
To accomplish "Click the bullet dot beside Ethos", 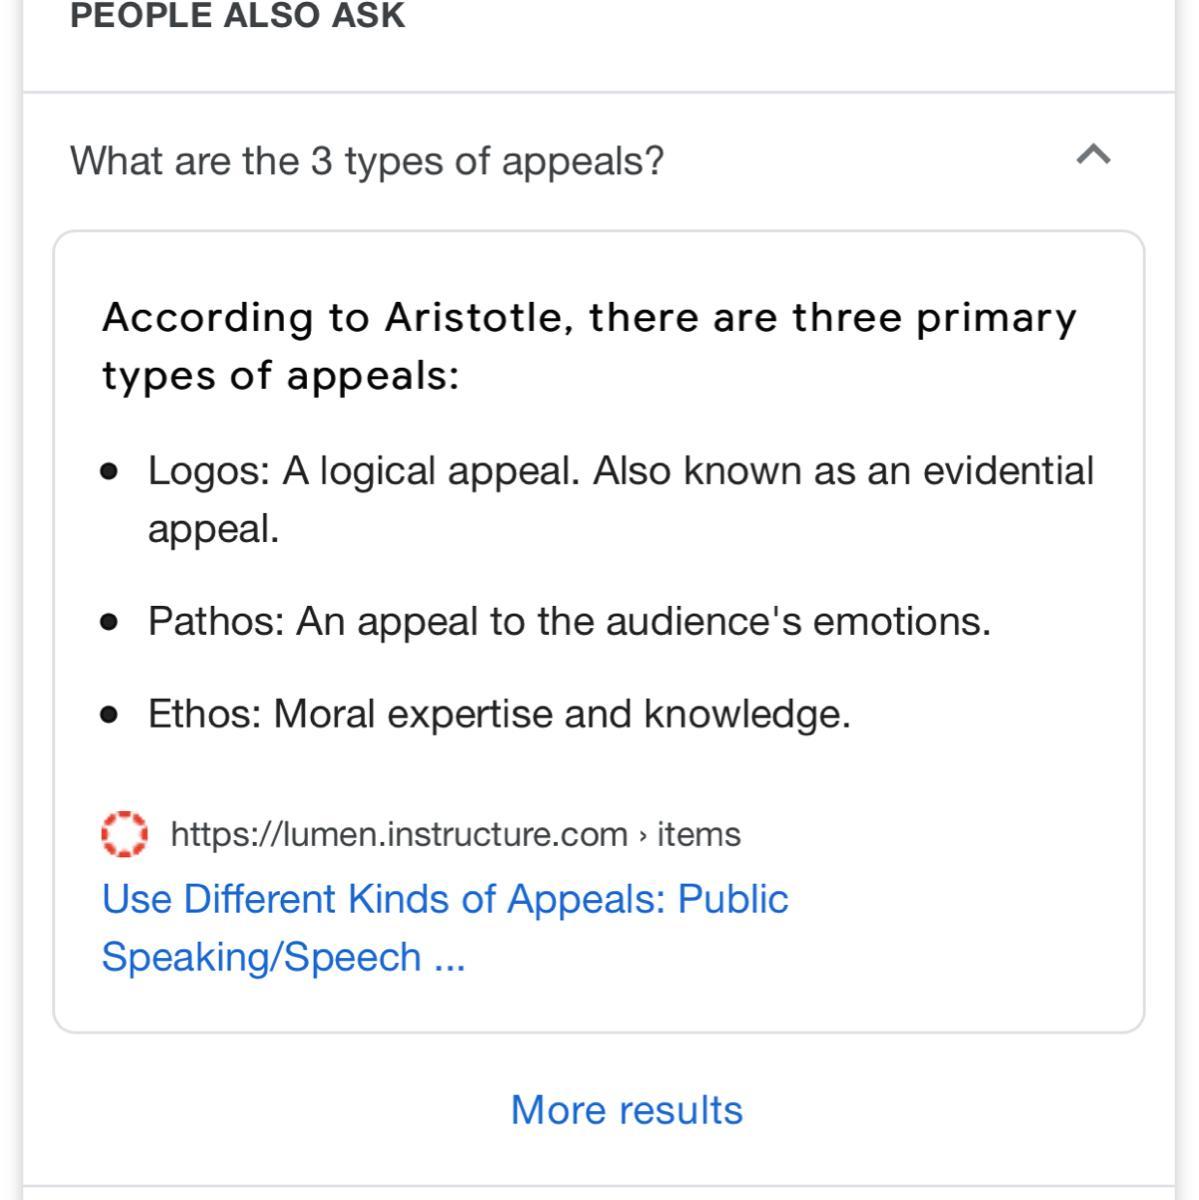I will tap(110, 715).
